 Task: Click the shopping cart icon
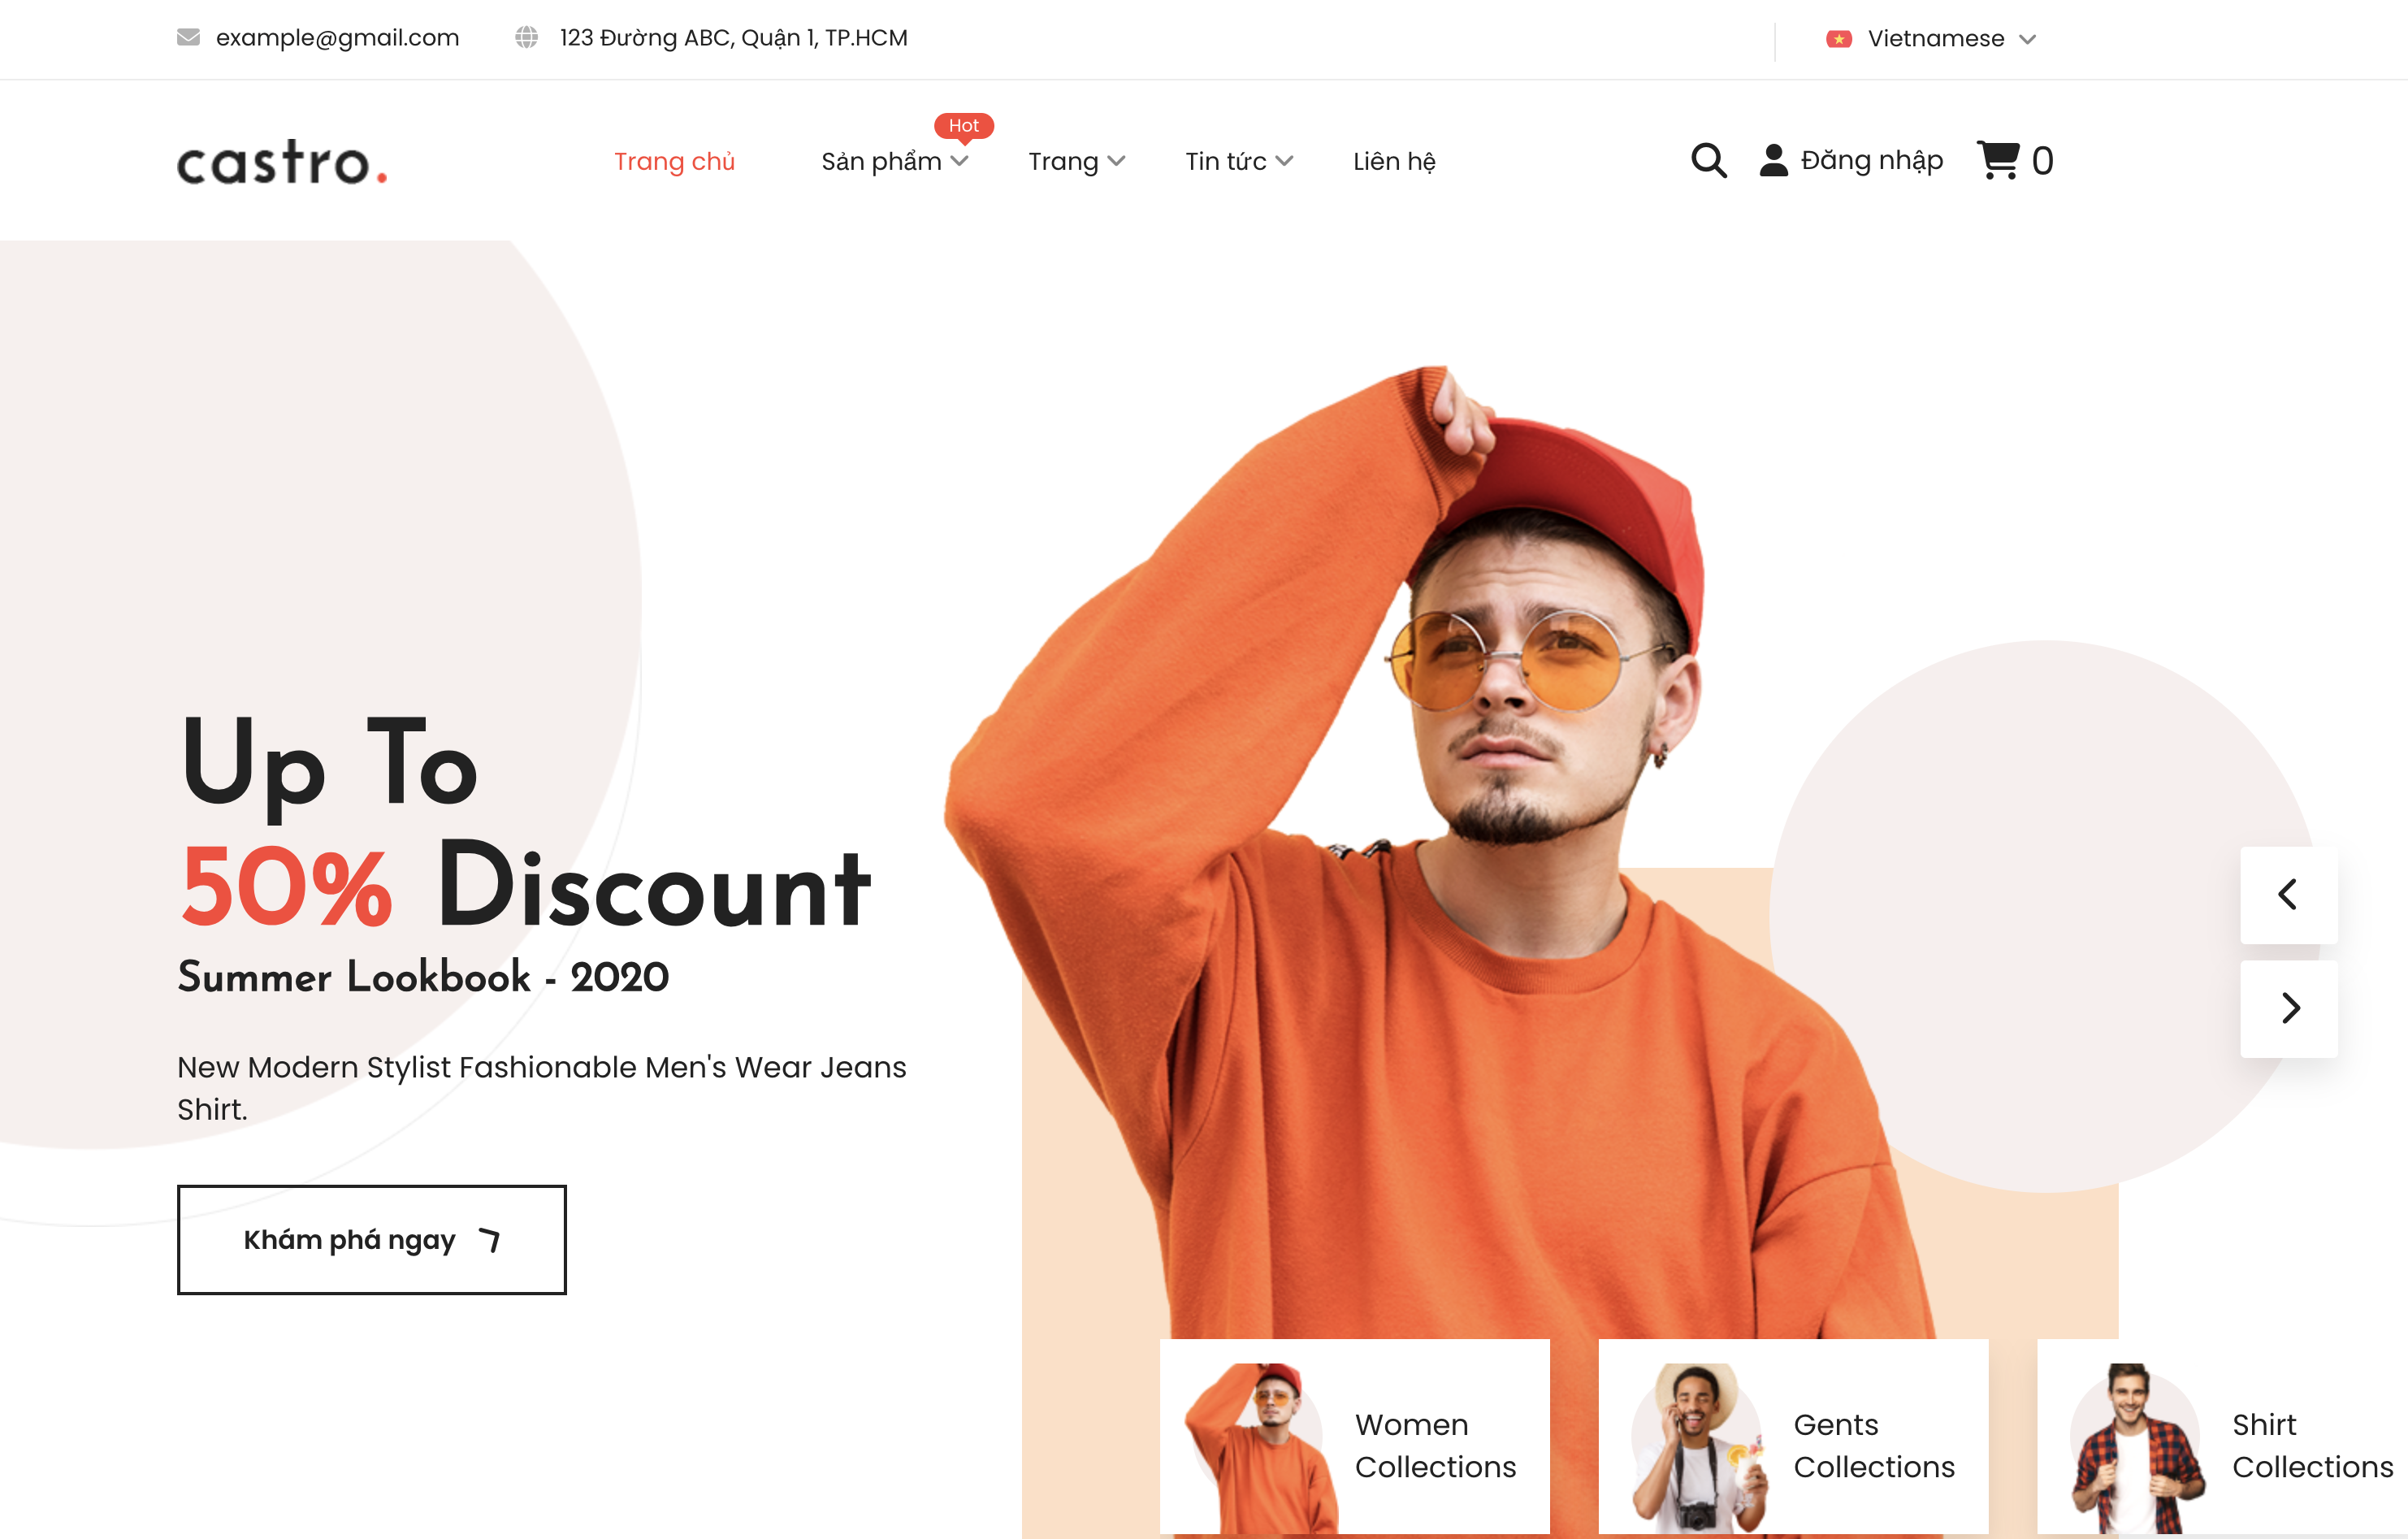[1997, 160]
